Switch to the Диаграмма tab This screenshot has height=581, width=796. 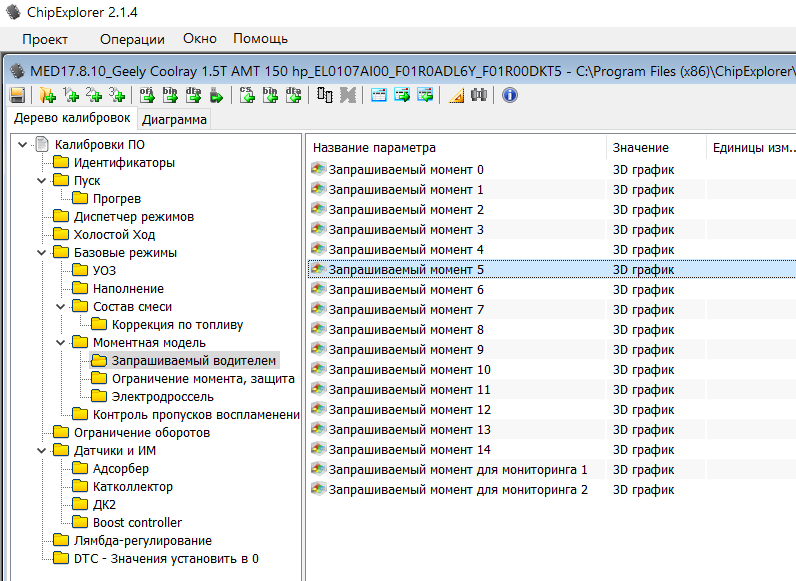click(175, 120)
